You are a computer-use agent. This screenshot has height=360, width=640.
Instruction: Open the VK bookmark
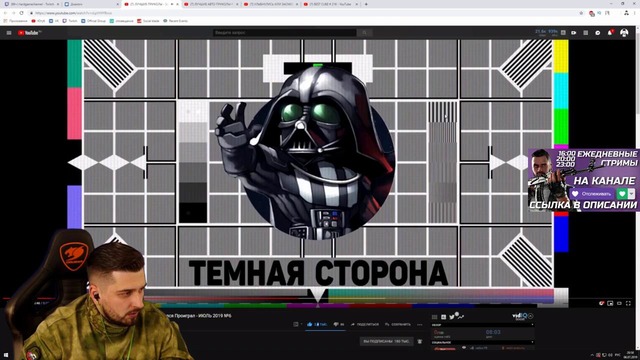coord(54,21)
